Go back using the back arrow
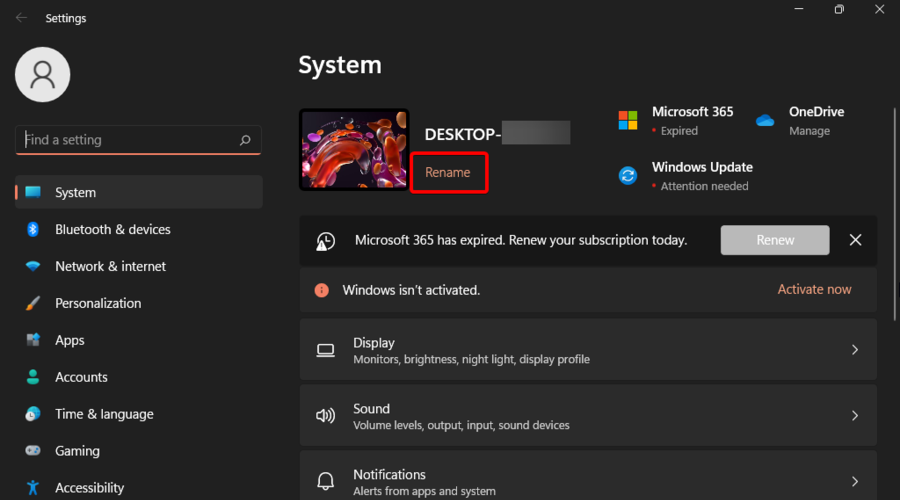 21,18
